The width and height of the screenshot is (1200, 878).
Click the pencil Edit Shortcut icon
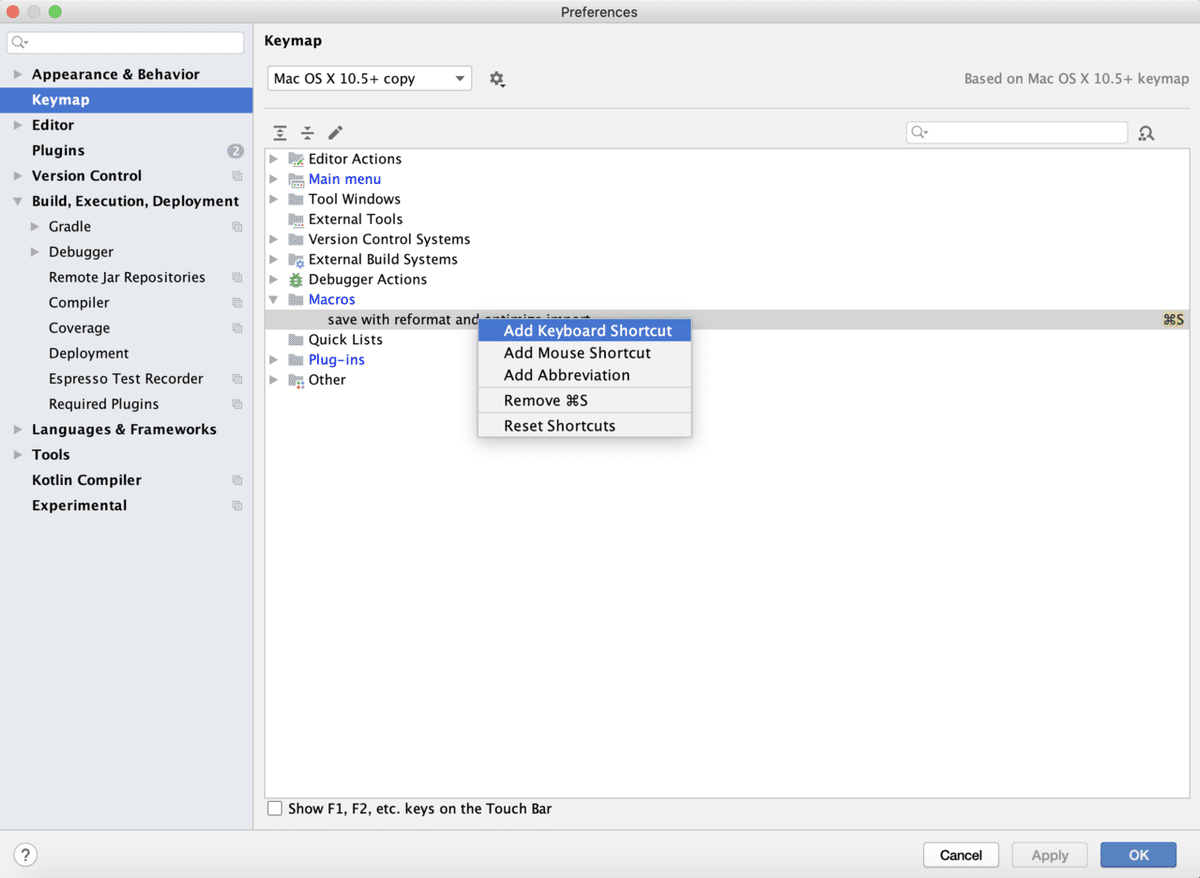click(x=336, y=133)
